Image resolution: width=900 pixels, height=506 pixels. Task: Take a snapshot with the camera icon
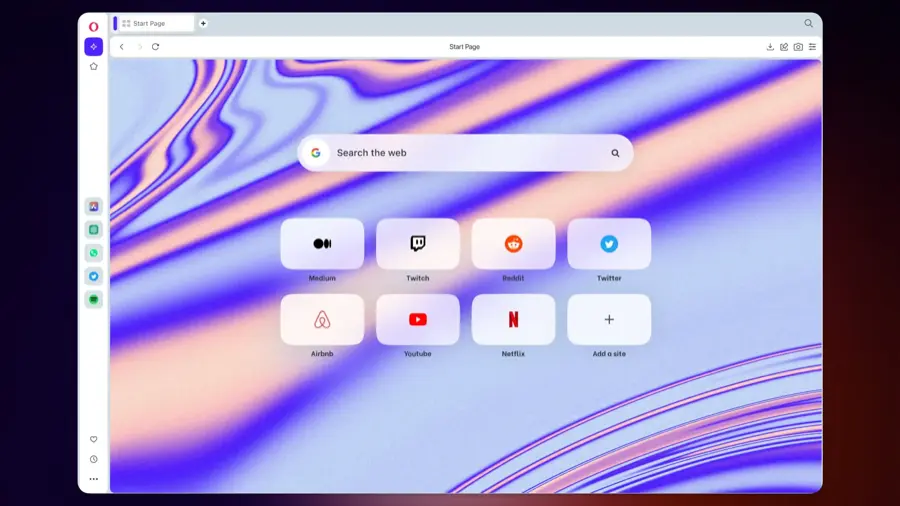pyautogui.click(x=798, y=47)
